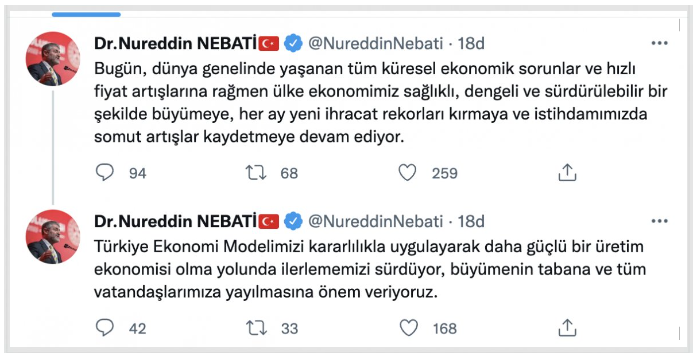693x363 pixels.
Task: Open @NureddinNebati handle in the first tweet
Action: [375, 43]
